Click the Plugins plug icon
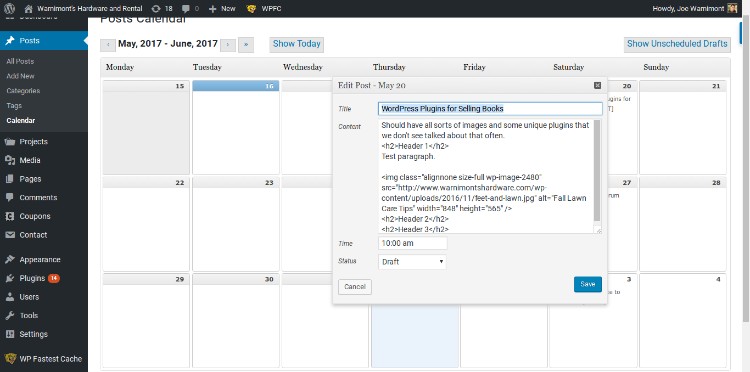 tap(10, 278)
